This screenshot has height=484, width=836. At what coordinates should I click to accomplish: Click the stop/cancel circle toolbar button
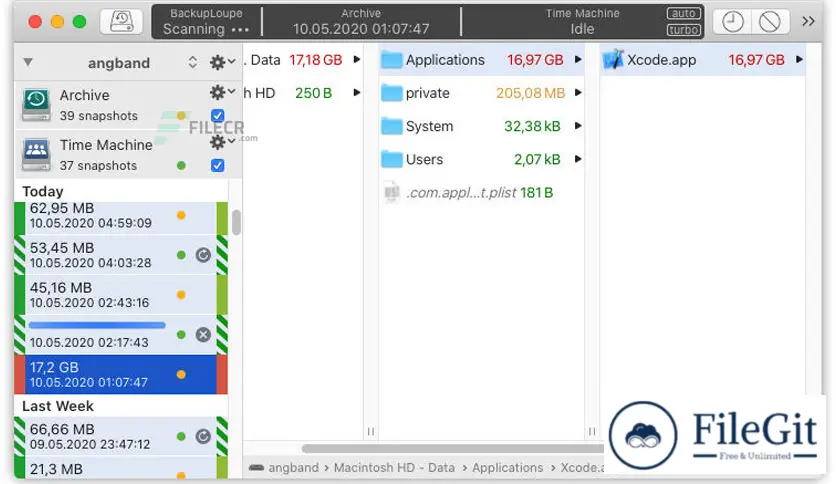pyautogui.click(x=770, y=22)
